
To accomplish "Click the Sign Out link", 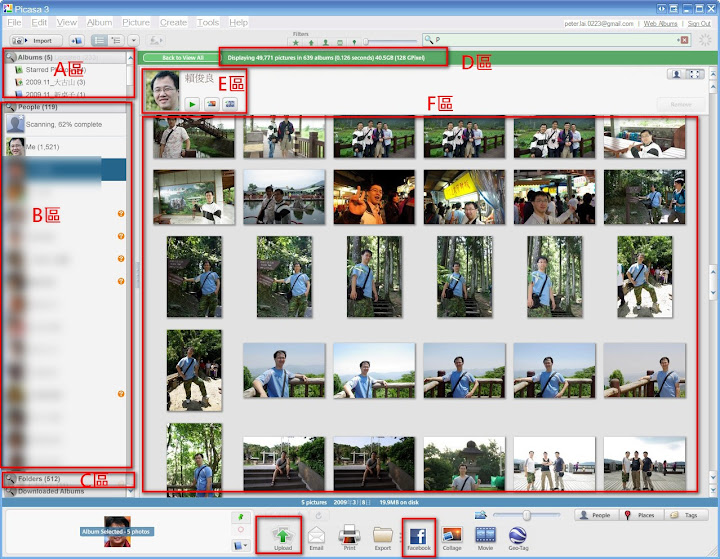I will (x=699, y=23).
